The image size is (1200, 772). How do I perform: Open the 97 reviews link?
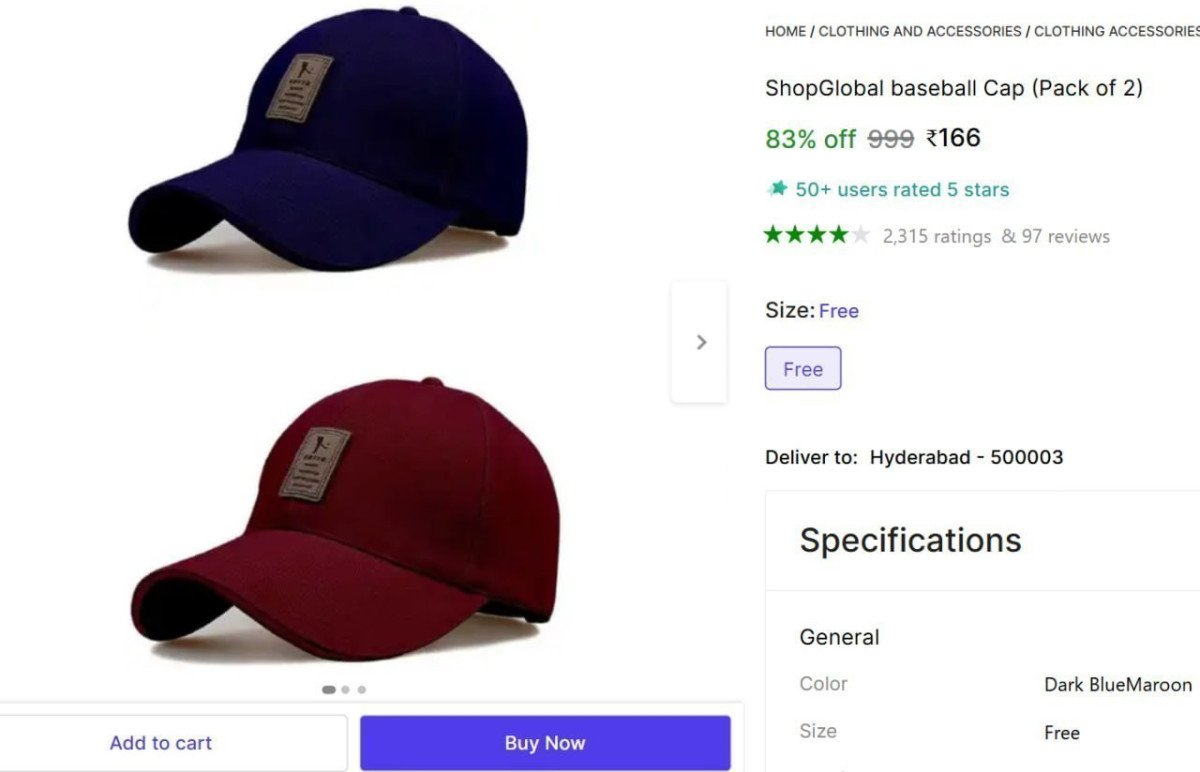1064,236
